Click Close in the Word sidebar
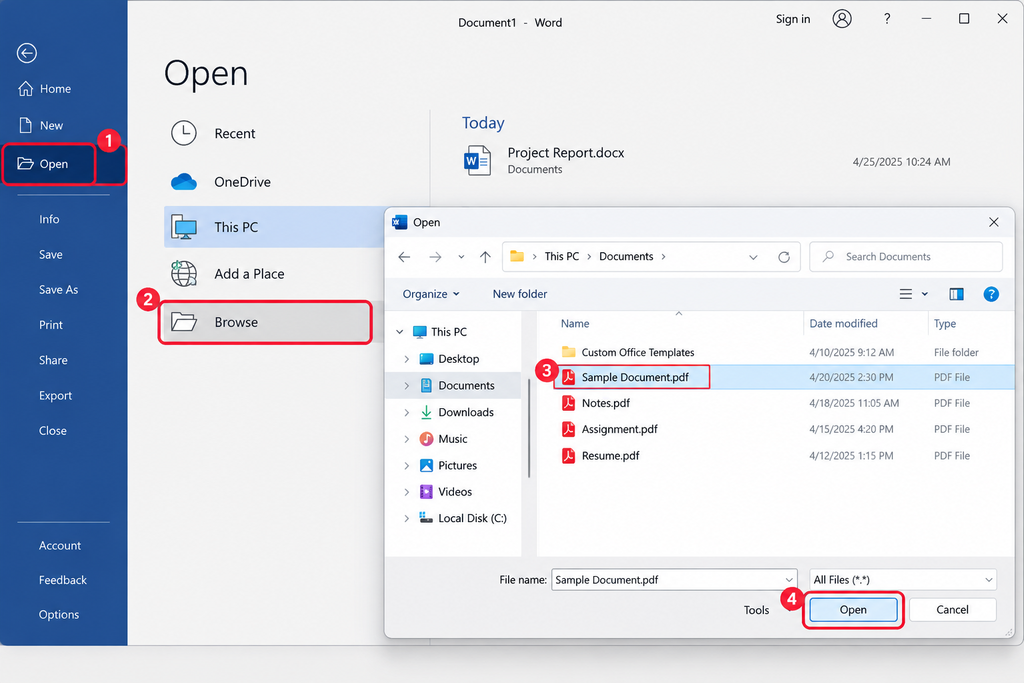 [x=52, y=431]
